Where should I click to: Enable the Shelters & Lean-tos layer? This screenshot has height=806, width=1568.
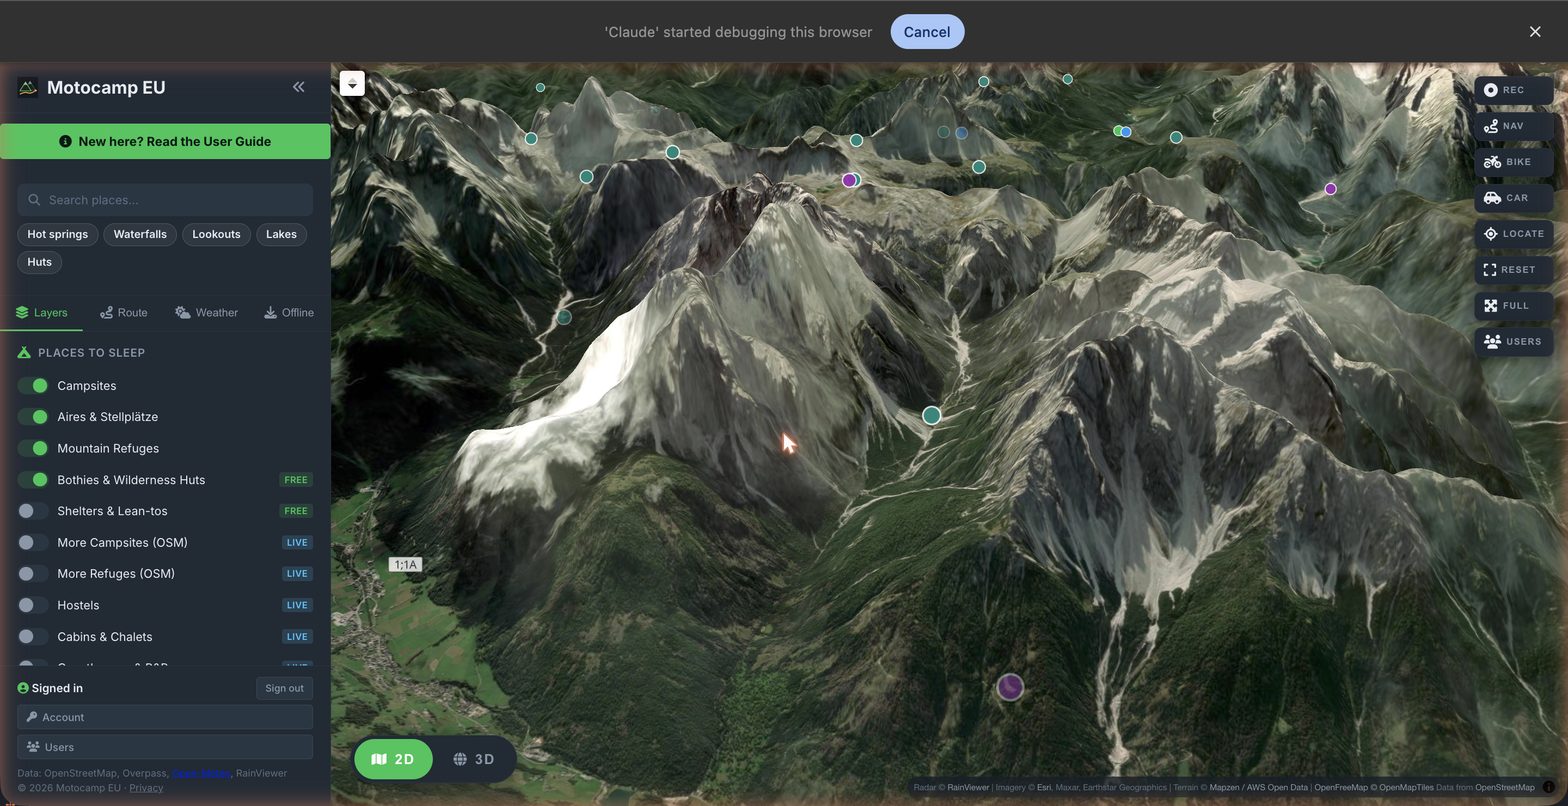pos(33,511)
